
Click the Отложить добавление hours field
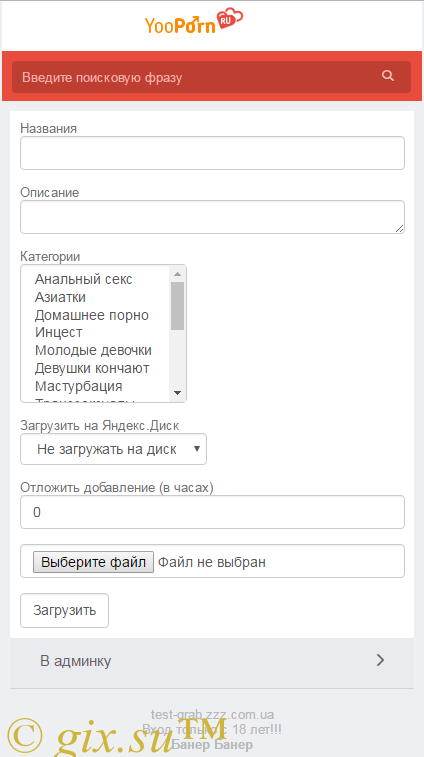[212, 512]
